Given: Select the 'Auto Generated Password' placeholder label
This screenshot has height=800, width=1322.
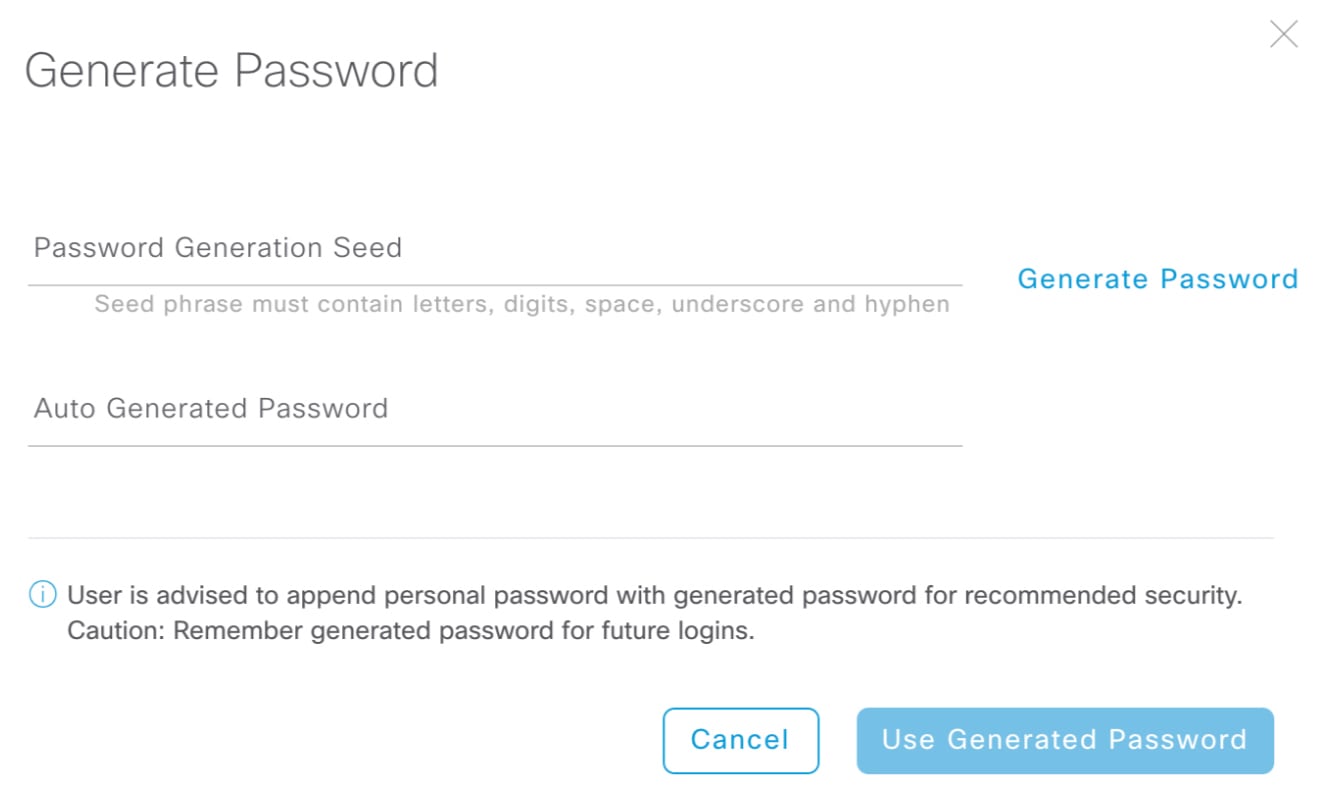Looking at the screenshot, I should click(x=211, y=408).
